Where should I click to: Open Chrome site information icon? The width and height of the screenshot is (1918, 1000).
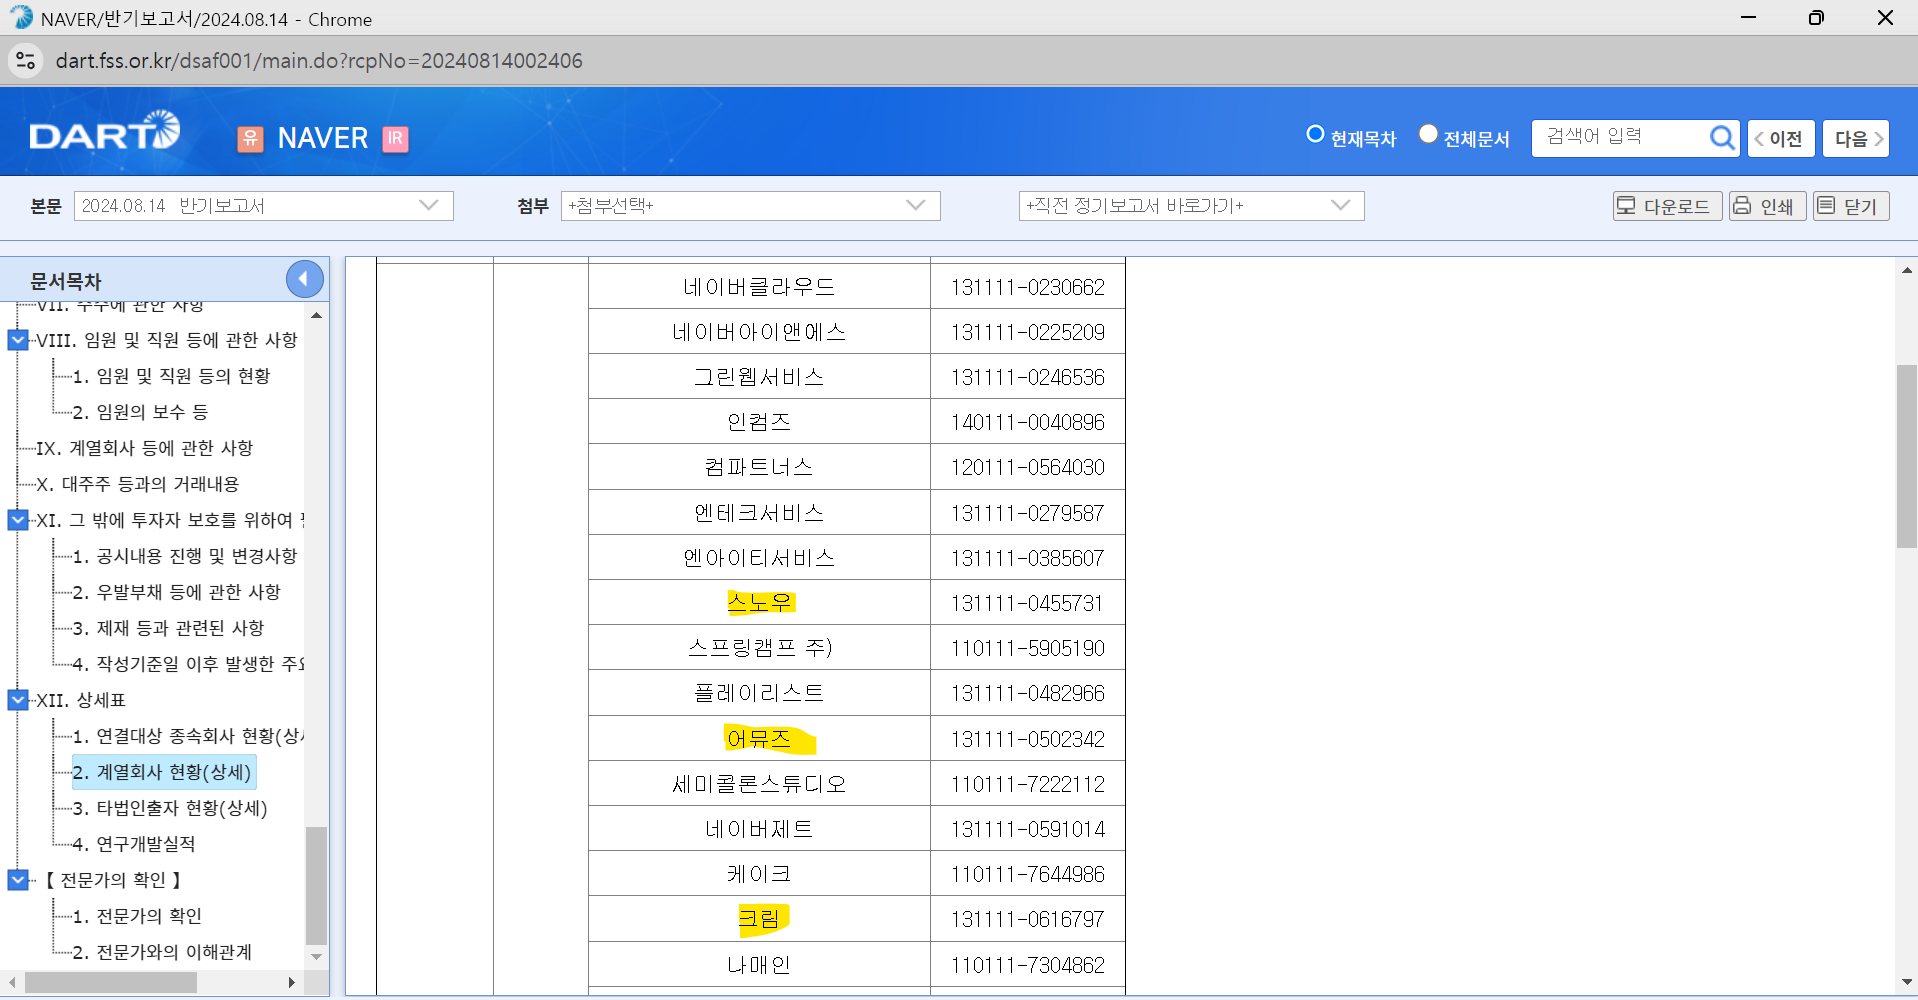pos(26,61)
